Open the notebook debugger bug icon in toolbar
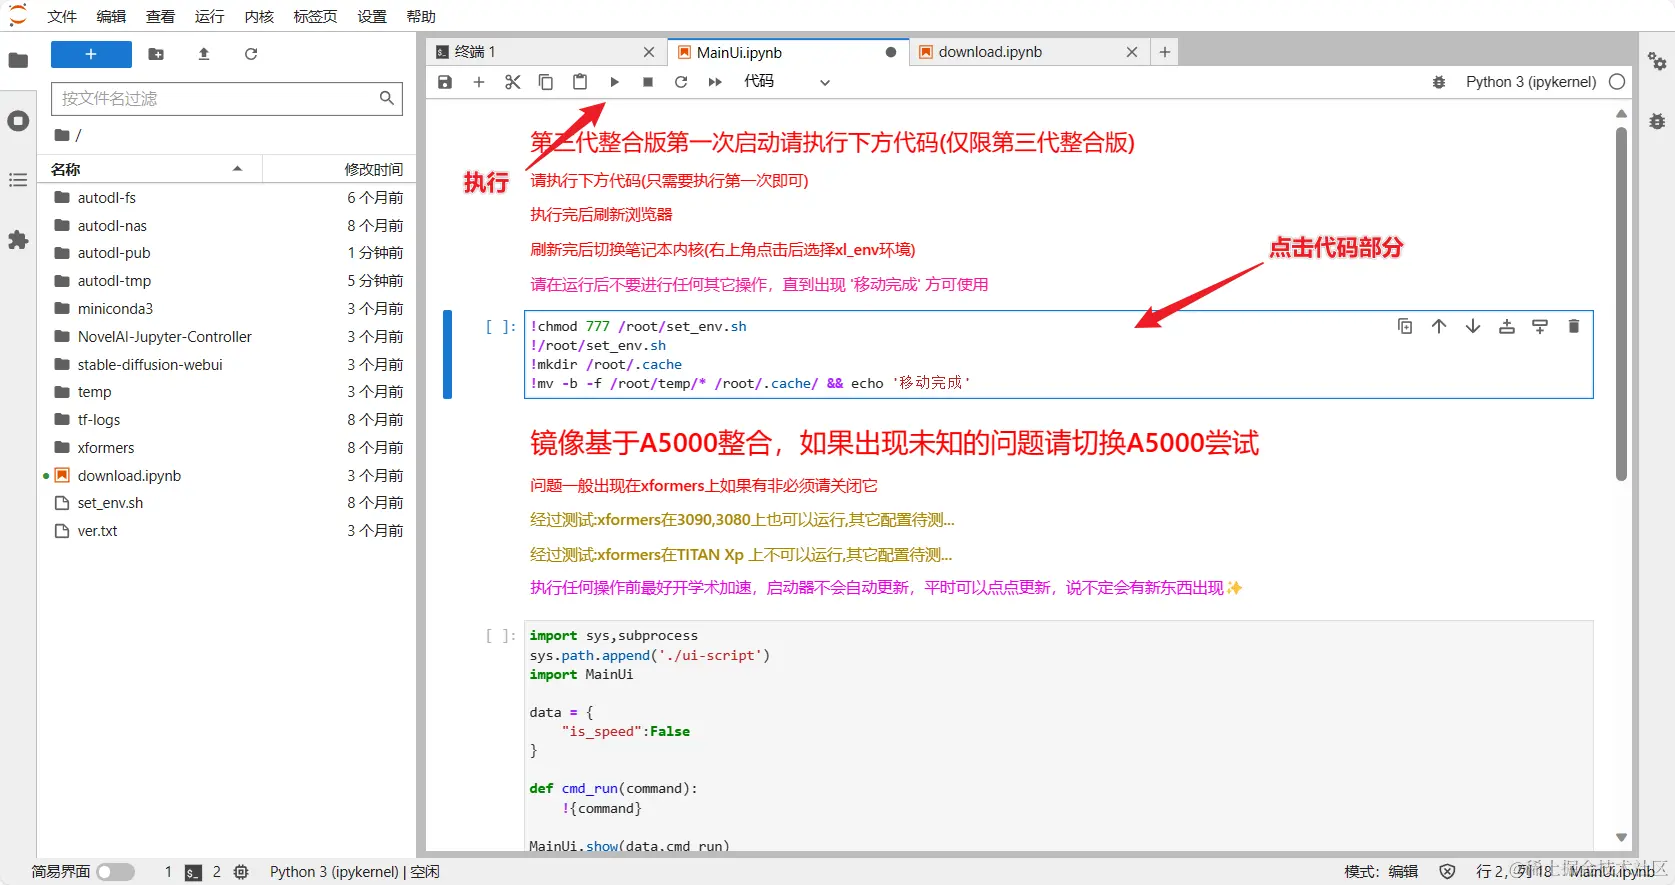This screenshot has height=885, width=1675. pyautogui.click(x=1439, y=82)
